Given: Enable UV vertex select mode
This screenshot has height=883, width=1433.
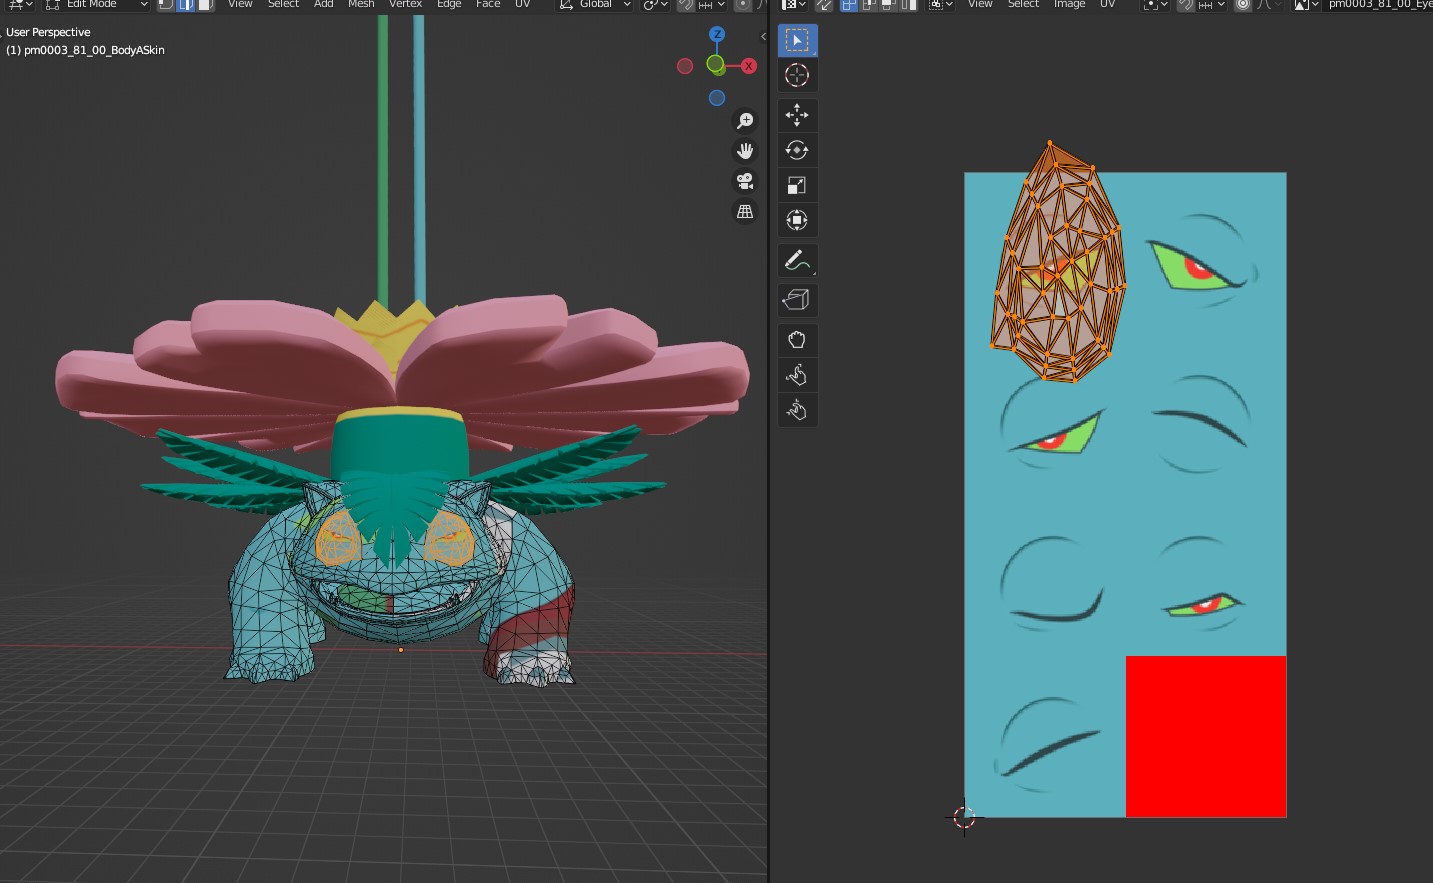Looking at the screenshot, I should (849, 4).
